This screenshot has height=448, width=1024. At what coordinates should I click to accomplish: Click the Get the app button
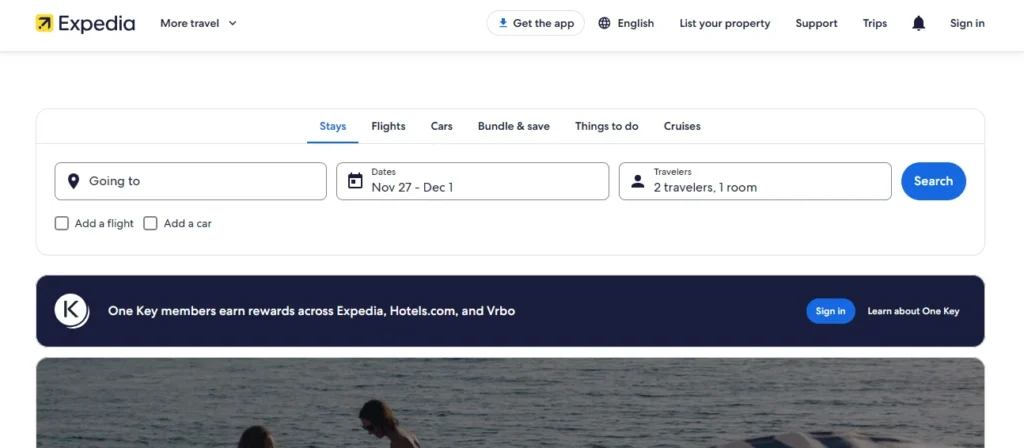[536, 24]
